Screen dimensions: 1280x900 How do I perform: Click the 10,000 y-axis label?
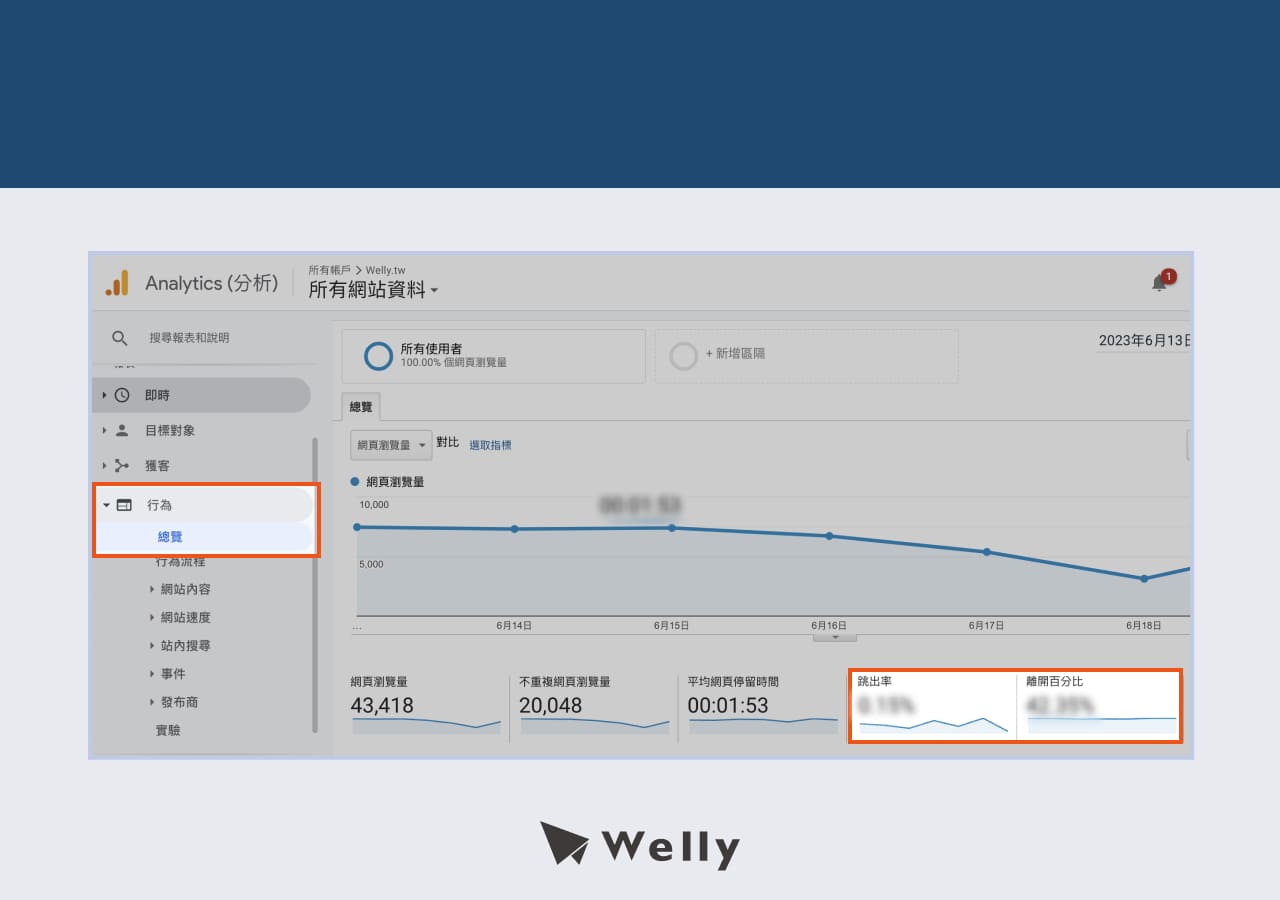(375, 505)
